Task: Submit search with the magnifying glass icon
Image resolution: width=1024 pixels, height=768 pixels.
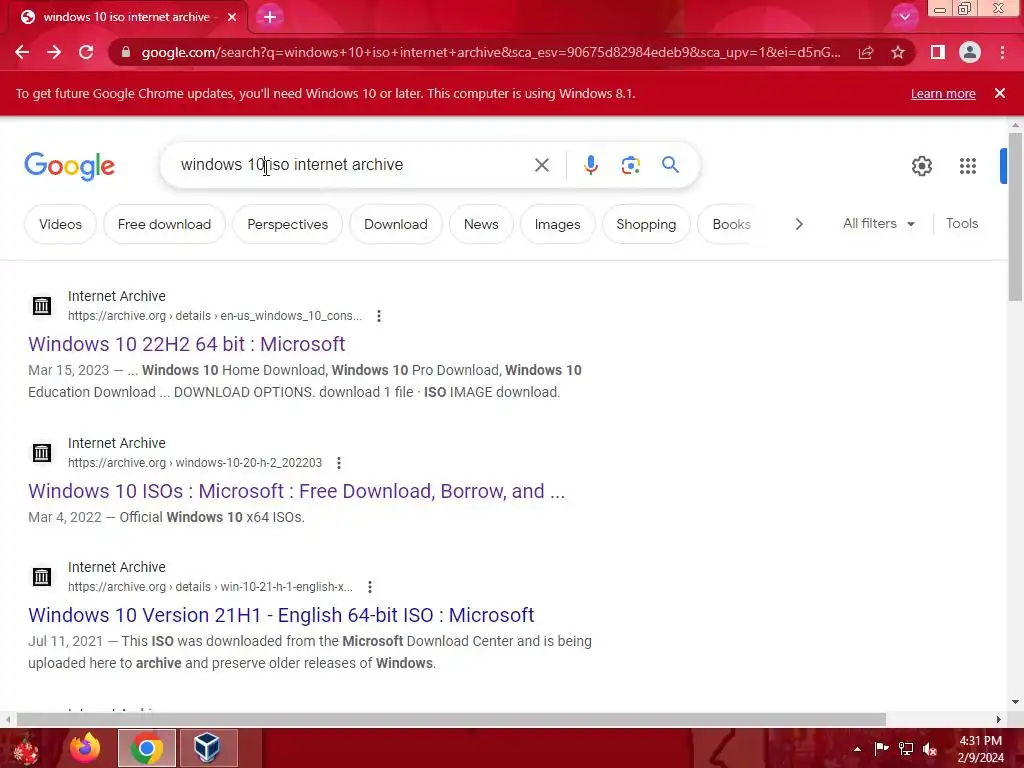Action: point(670,165)
